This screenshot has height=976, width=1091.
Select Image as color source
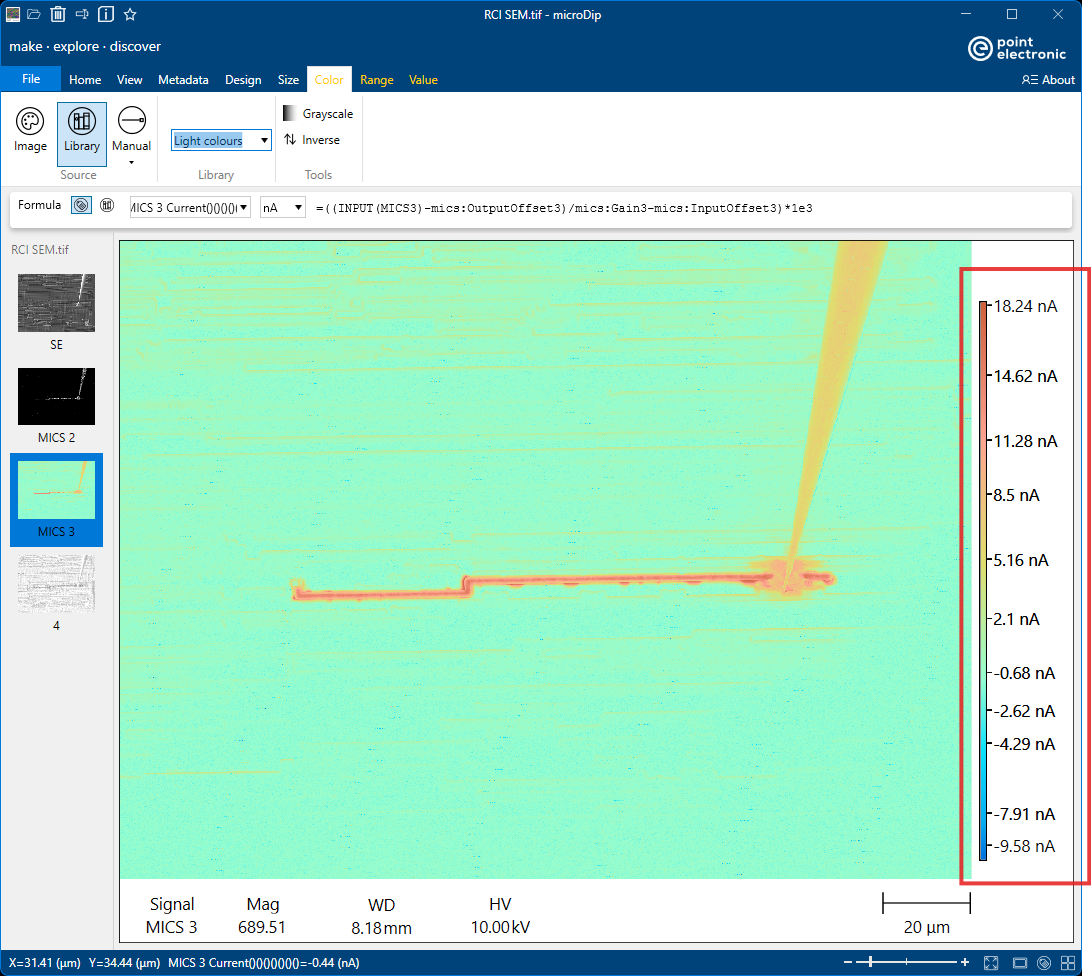tap(31, 130)
